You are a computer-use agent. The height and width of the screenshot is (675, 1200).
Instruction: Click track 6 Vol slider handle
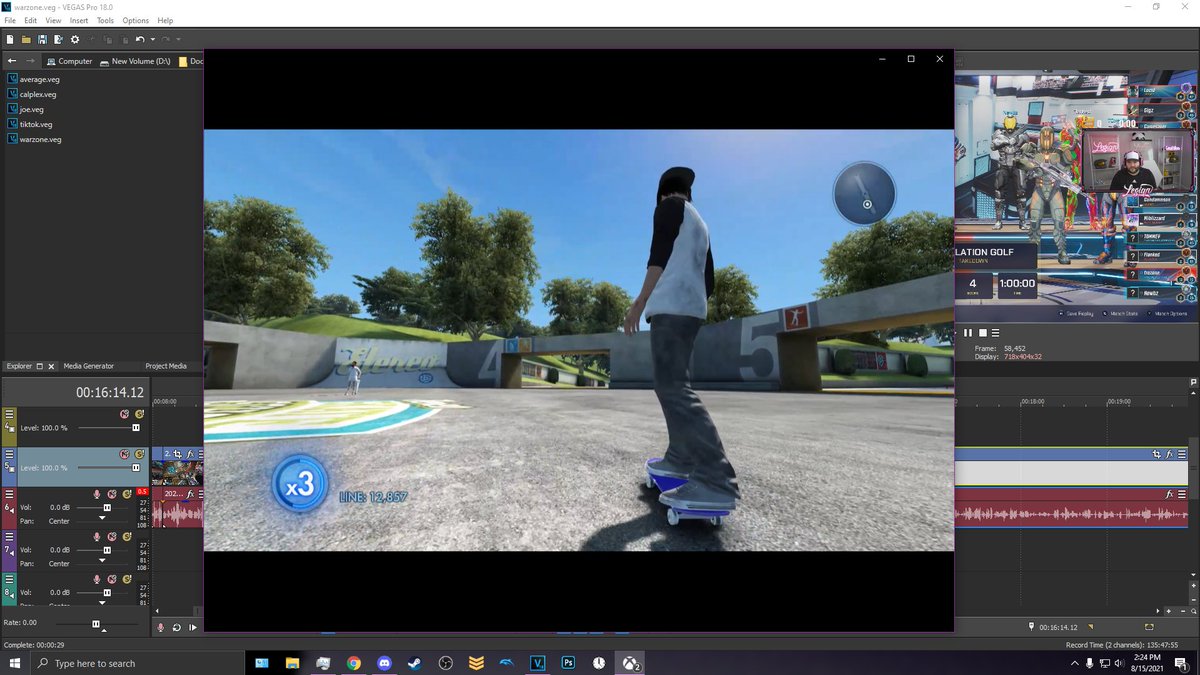point(107,508)
